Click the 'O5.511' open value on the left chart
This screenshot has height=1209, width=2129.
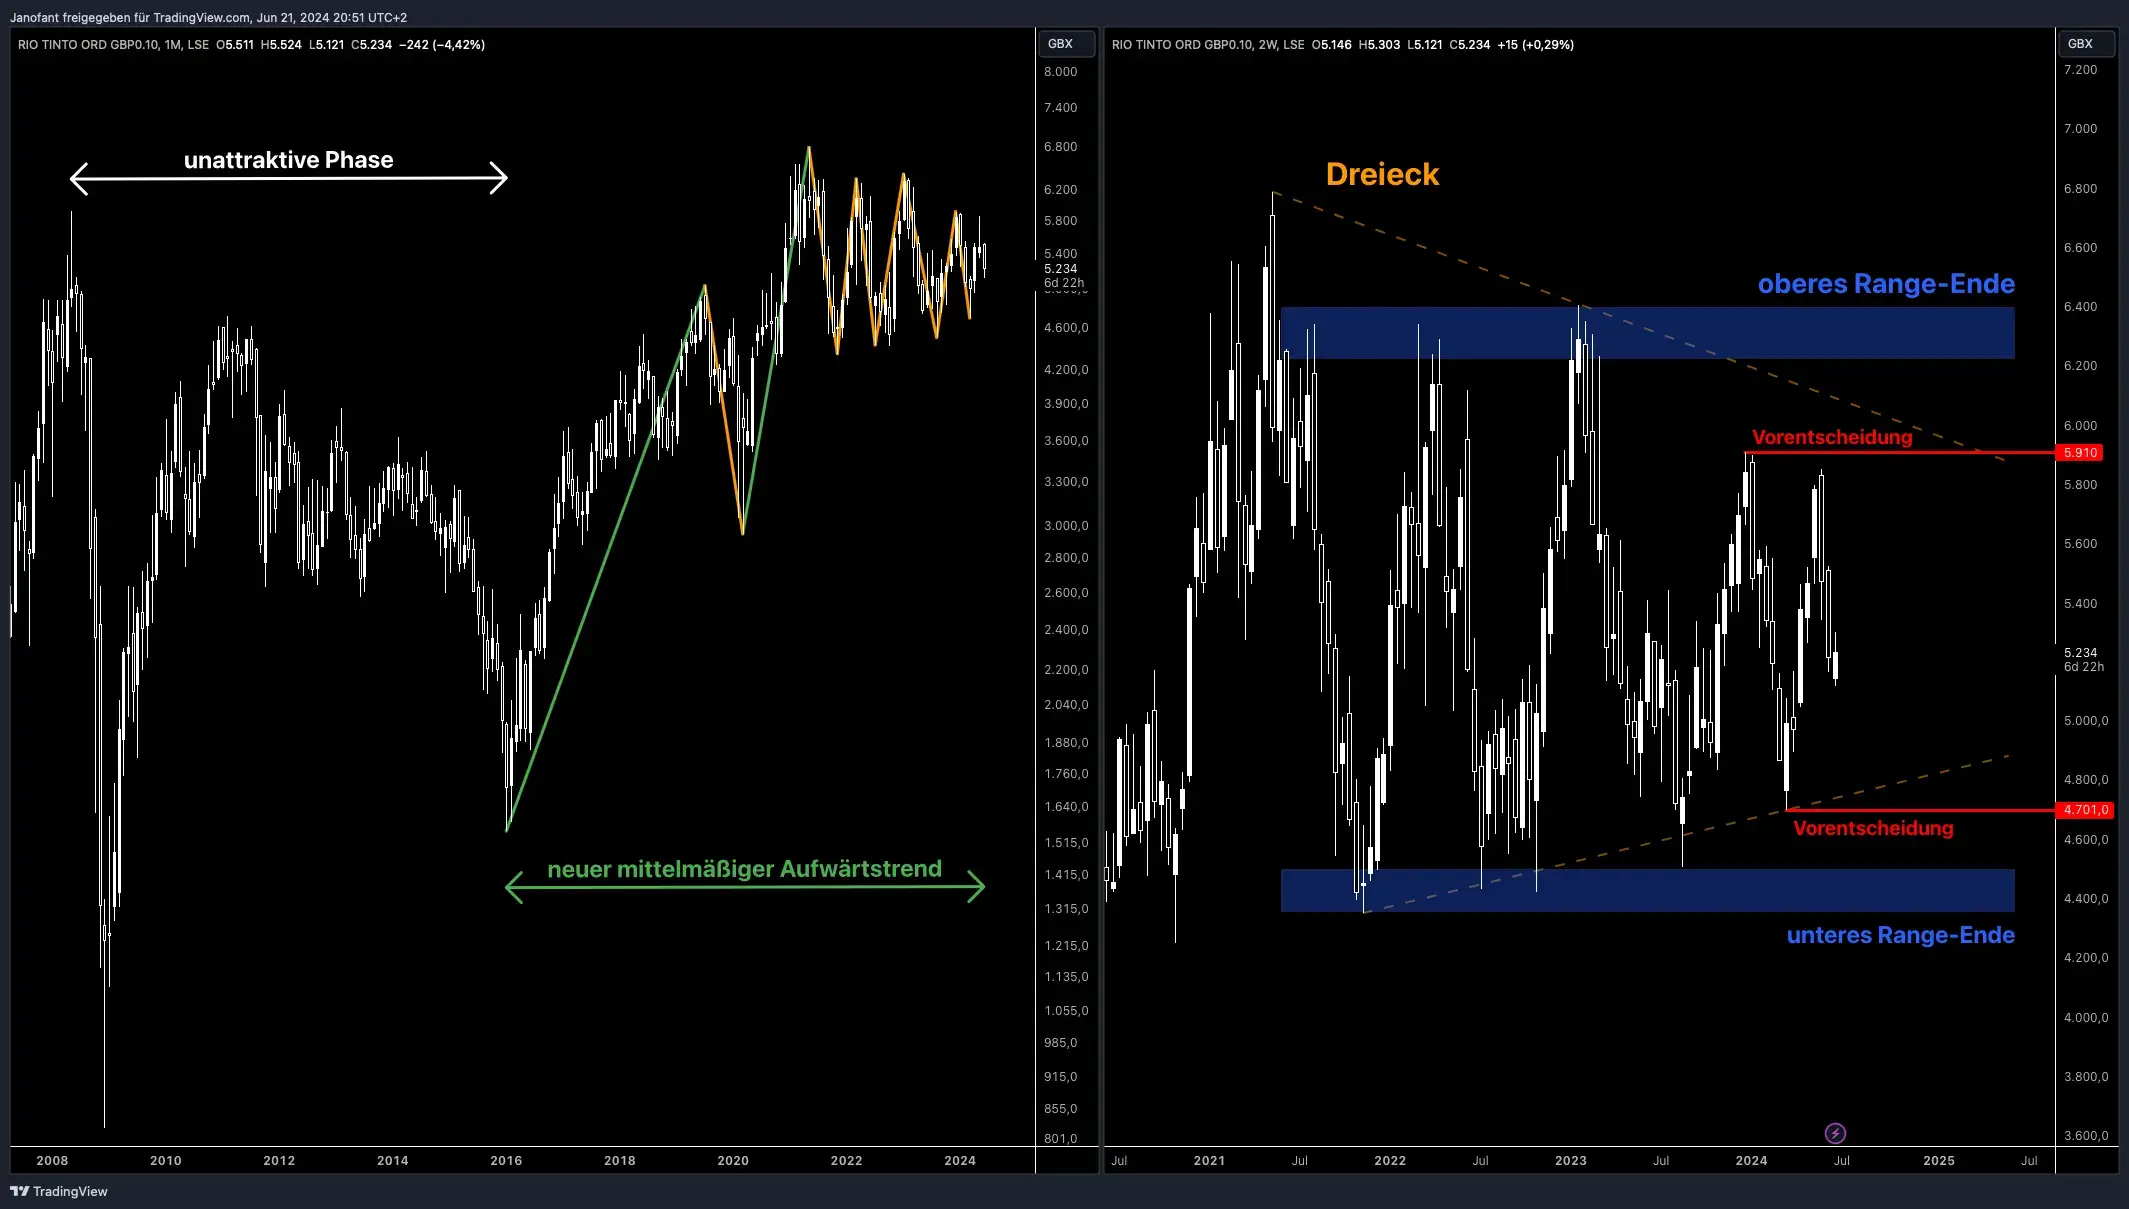(x=235, y=45)
